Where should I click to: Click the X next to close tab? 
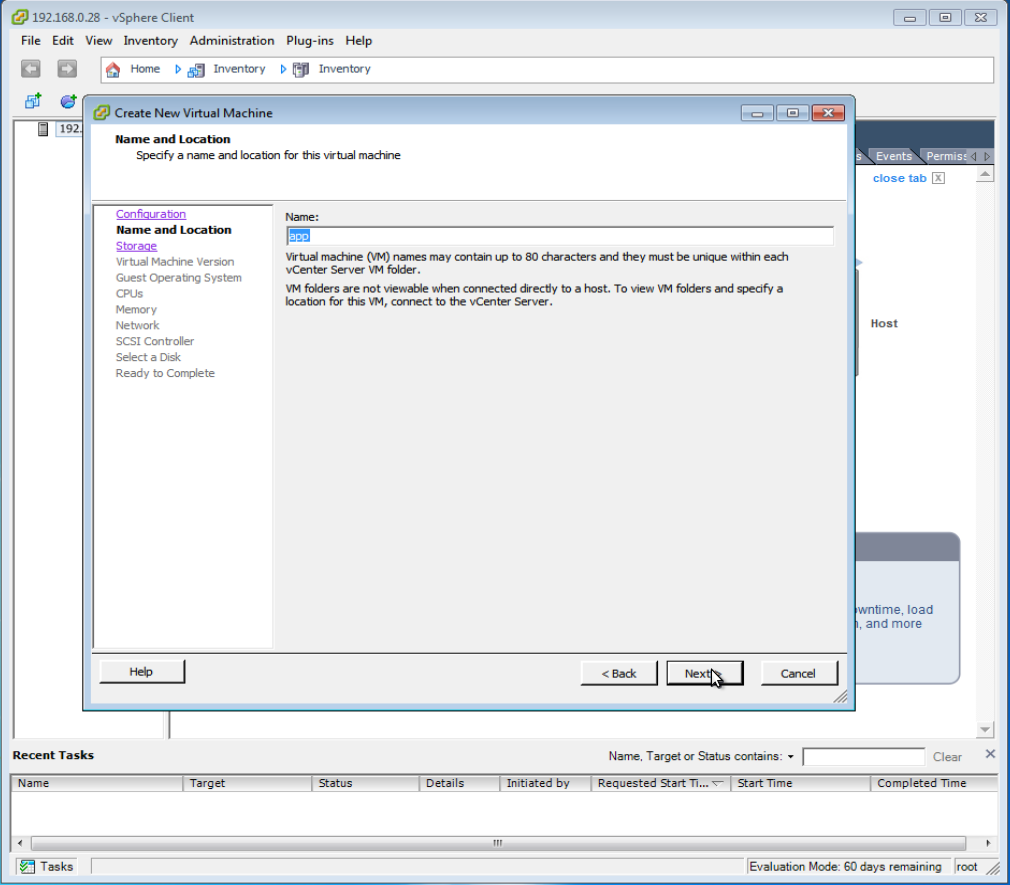tap(939, 178)
